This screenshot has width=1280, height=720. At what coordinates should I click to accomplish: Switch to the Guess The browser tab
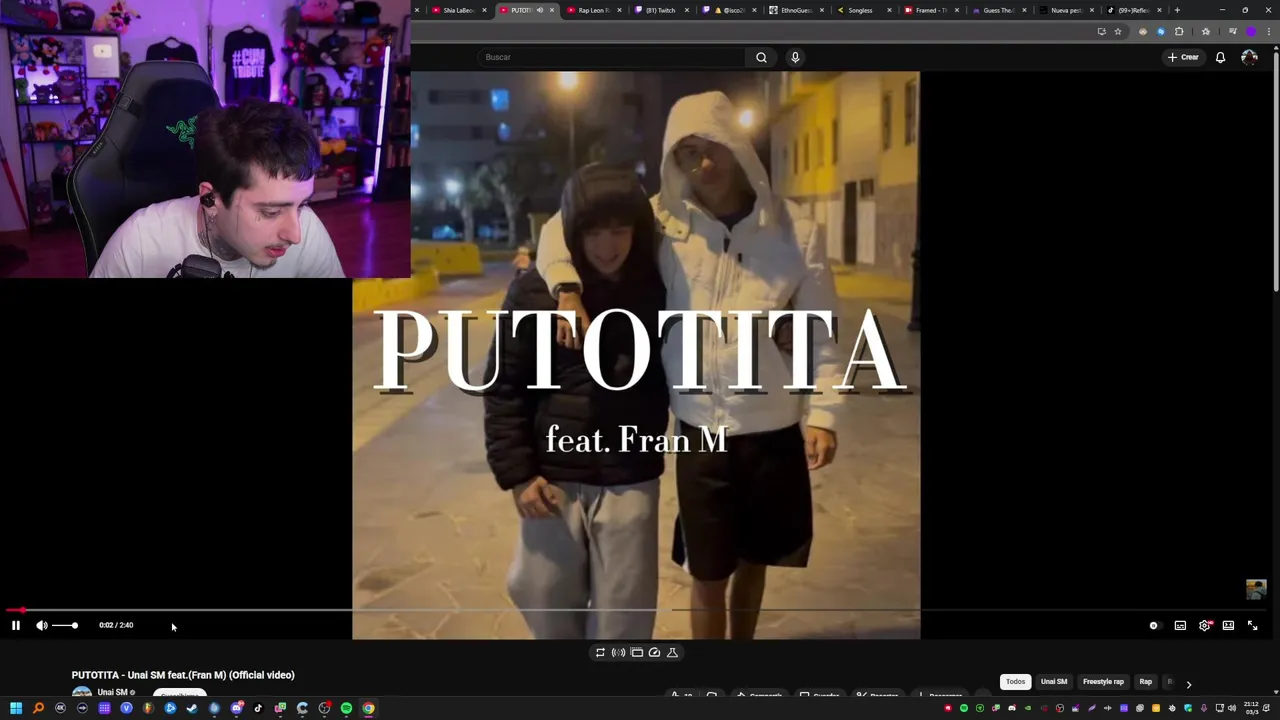tap(998, 10)
